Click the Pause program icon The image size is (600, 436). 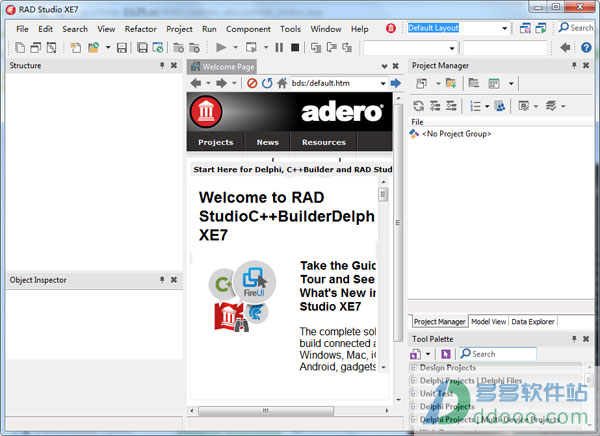(279, 47)
